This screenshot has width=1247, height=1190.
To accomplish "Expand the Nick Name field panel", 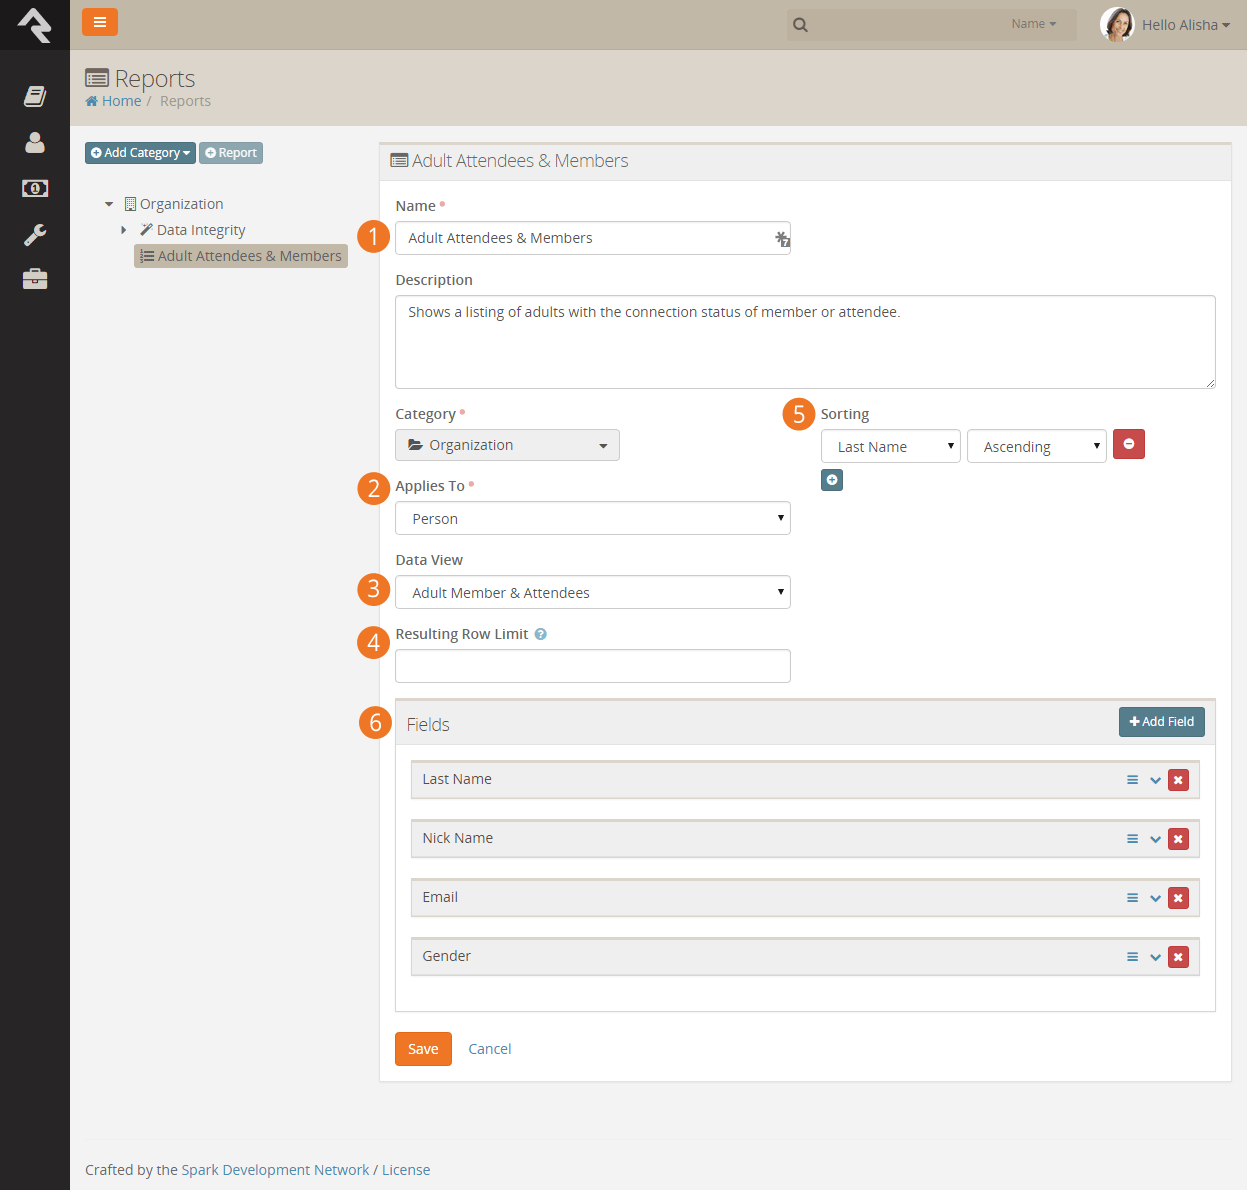I will coord(1155,839).
